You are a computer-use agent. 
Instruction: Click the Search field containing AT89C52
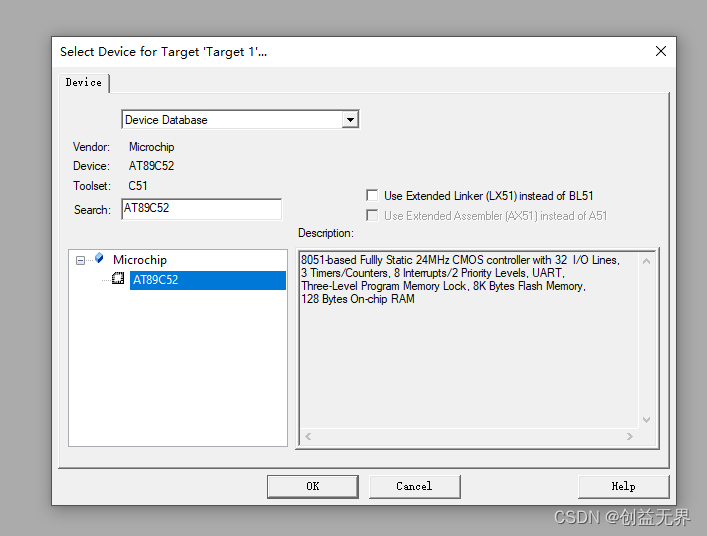[202, 209]
